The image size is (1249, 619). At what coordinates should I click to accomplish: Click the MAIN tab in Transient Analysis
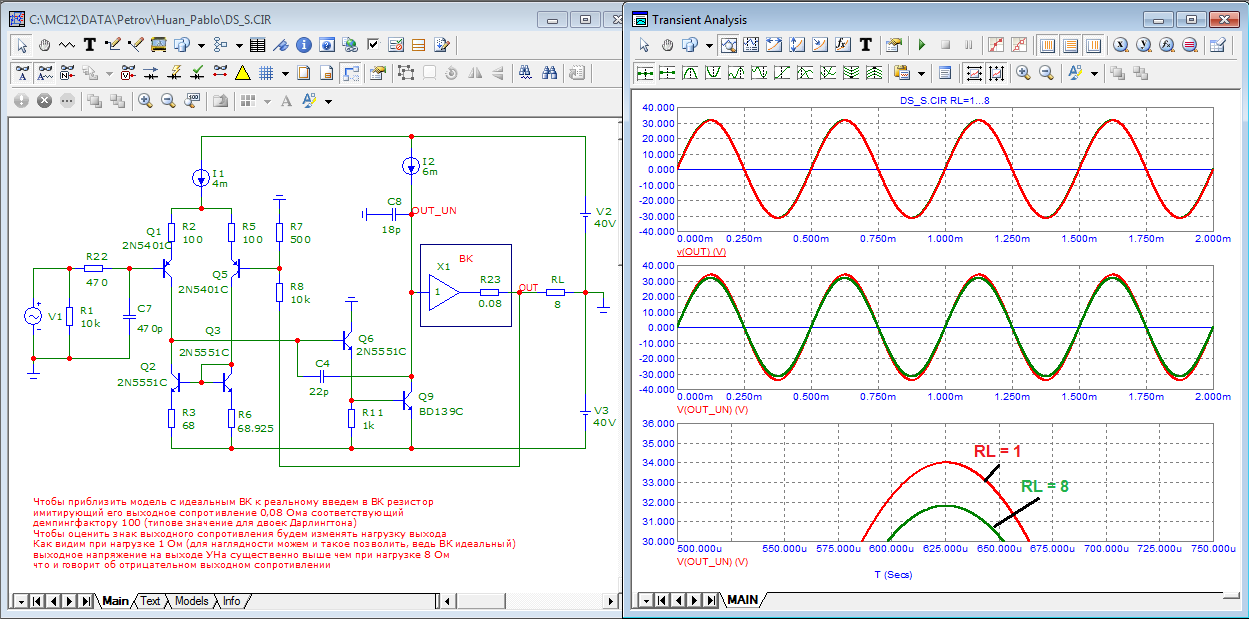(742, 600)
